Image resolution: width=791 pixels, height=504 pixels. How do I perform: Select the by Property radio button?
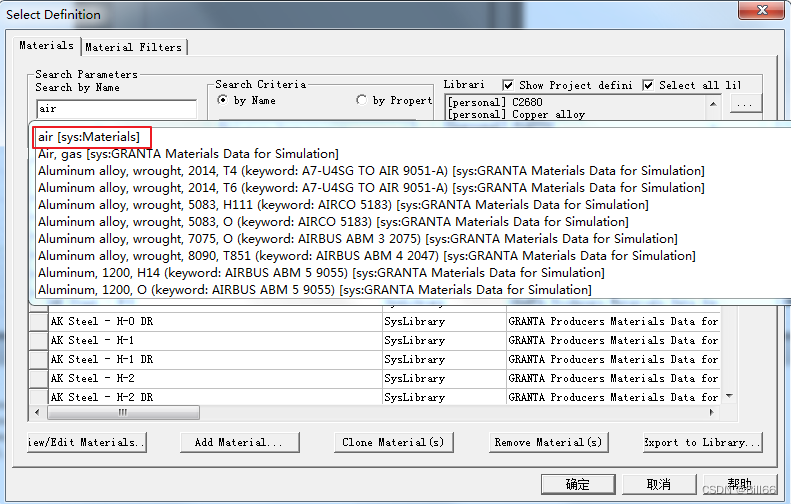361,100
